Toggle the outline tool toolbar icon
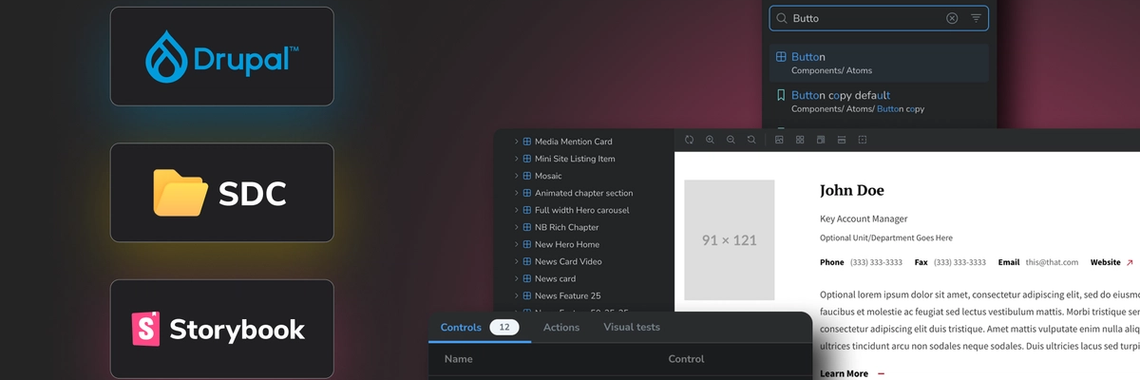This screenshot has height=380, width=1140. (863, 140)
